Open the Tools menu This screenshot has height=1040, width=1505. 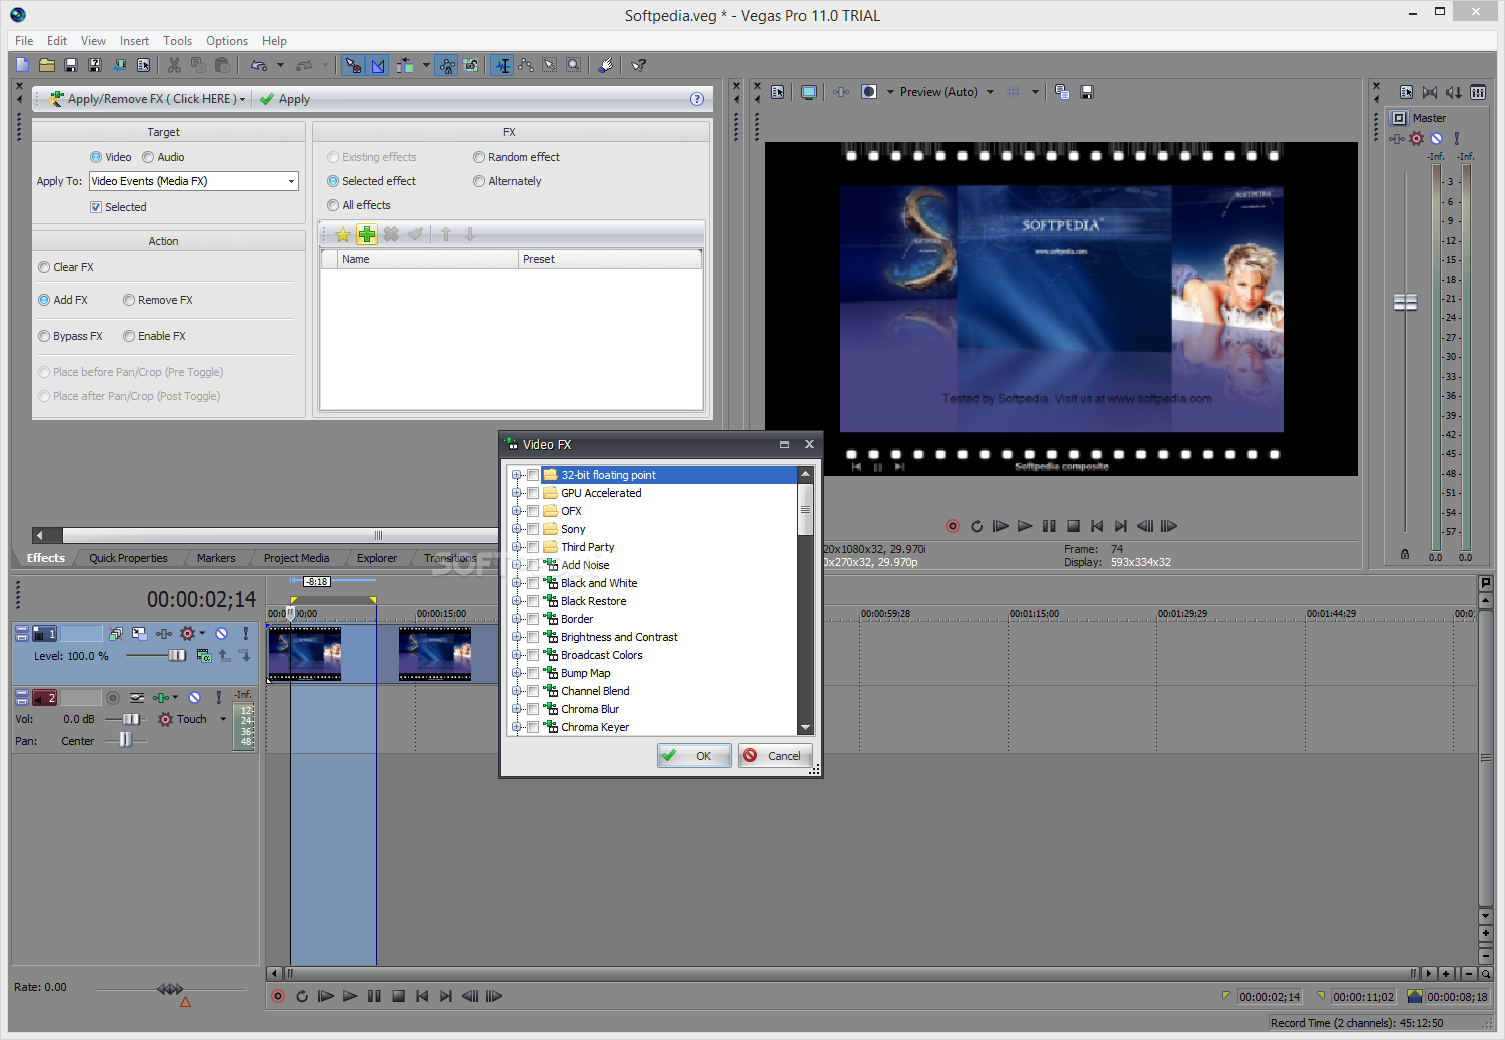pos(177,41)
